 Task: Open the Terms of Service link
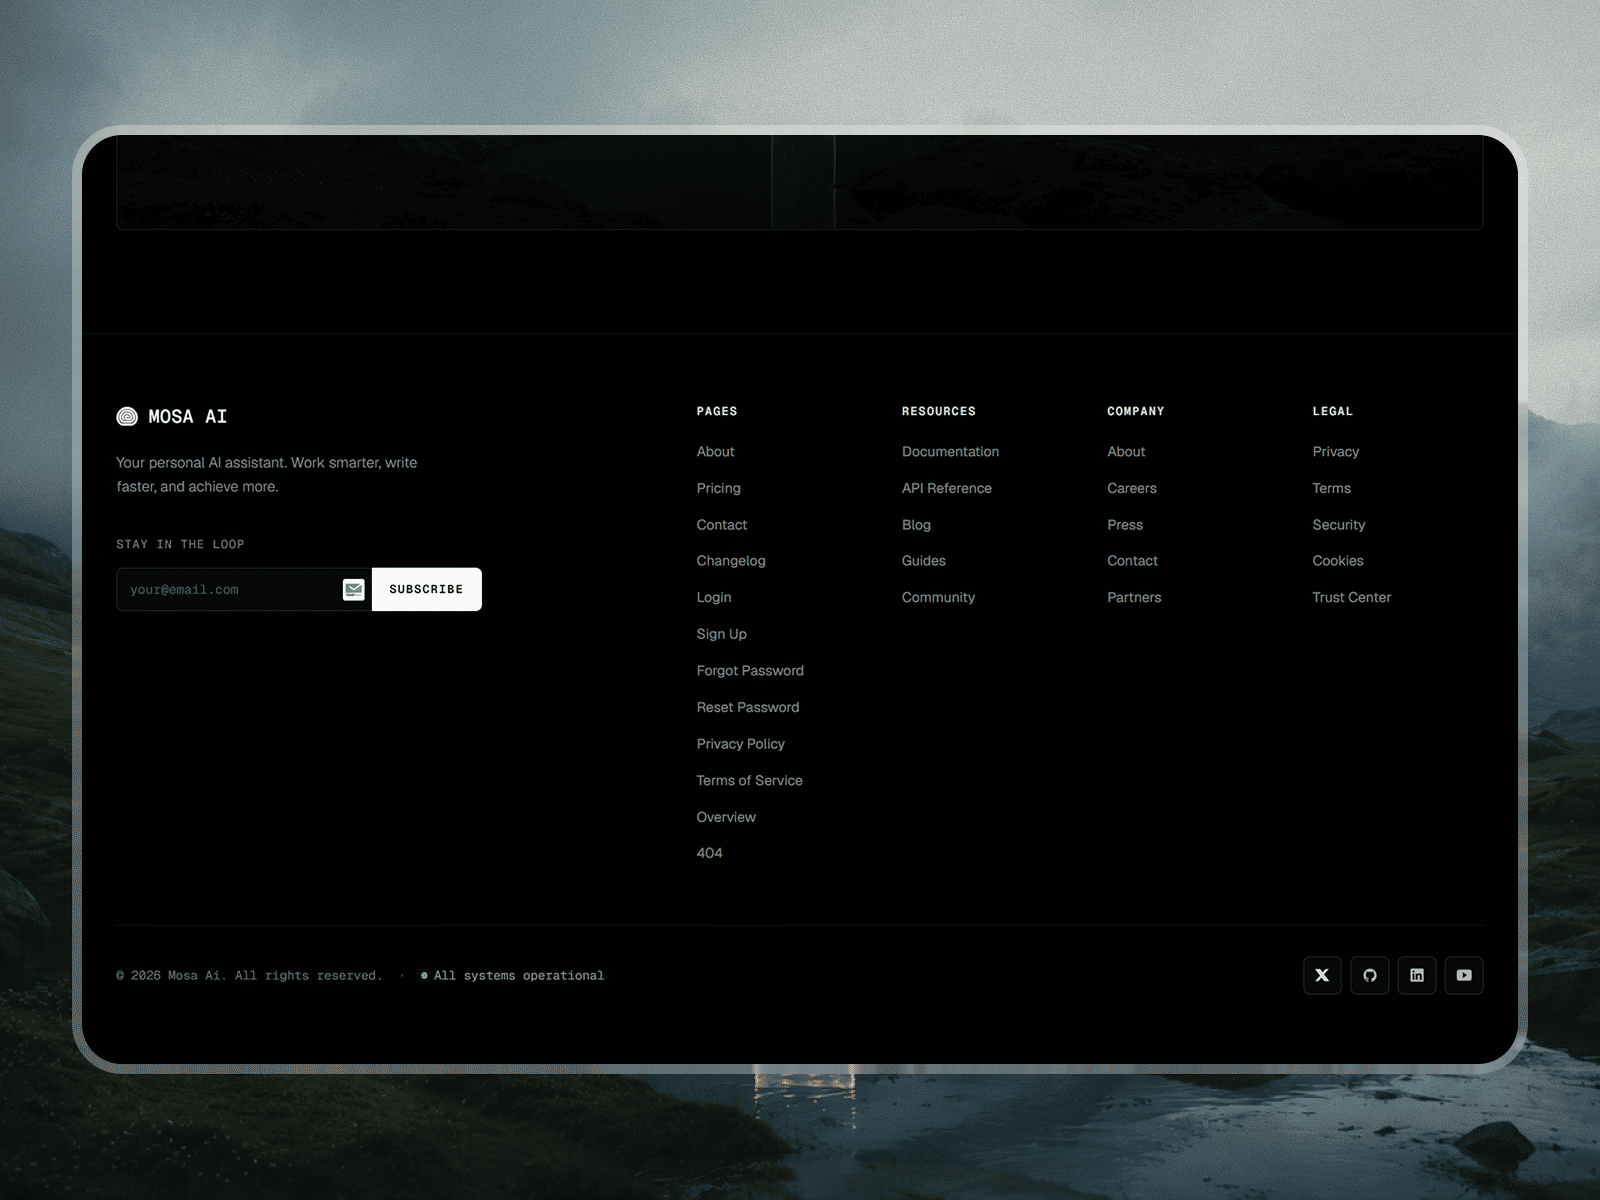[750, 780]
